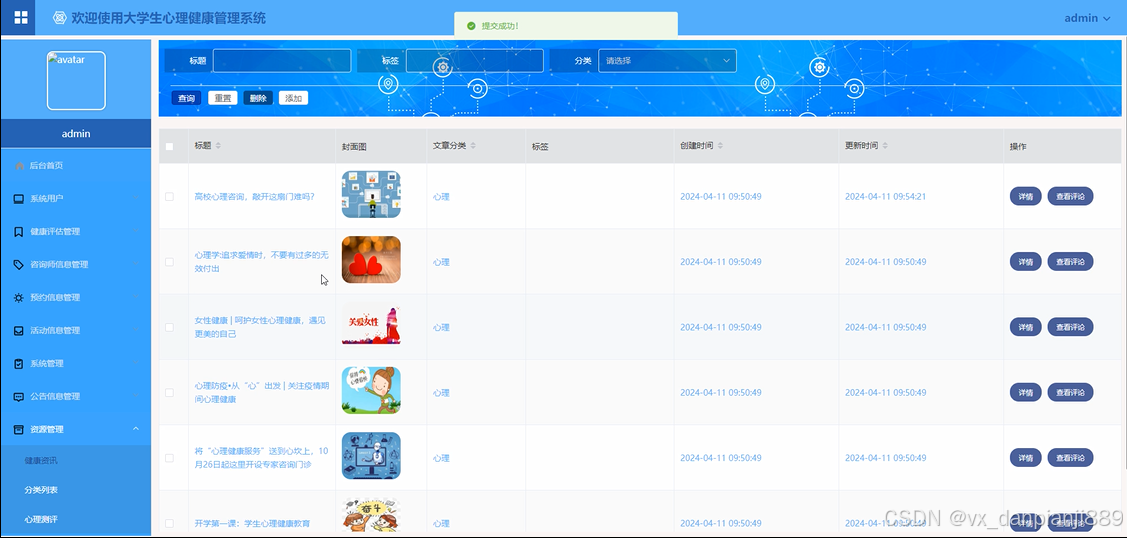Check the row for 心理防疫 article

coord(170,392)
